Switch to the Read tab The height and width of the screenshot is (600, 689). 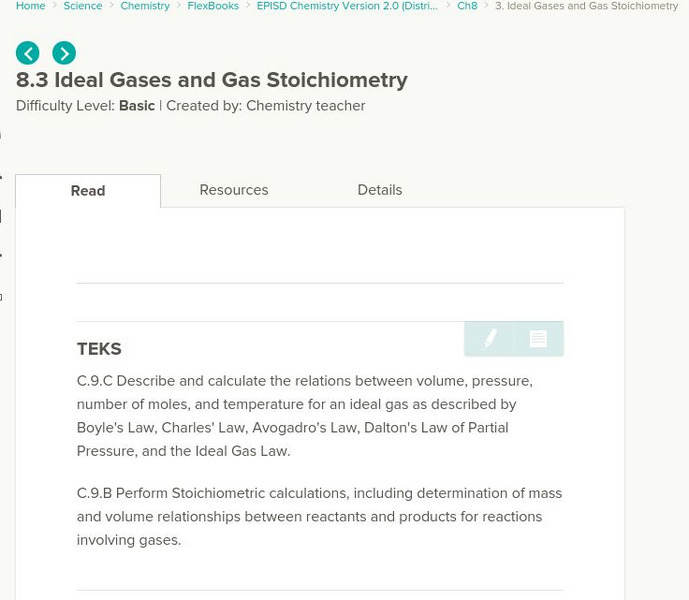88,191
